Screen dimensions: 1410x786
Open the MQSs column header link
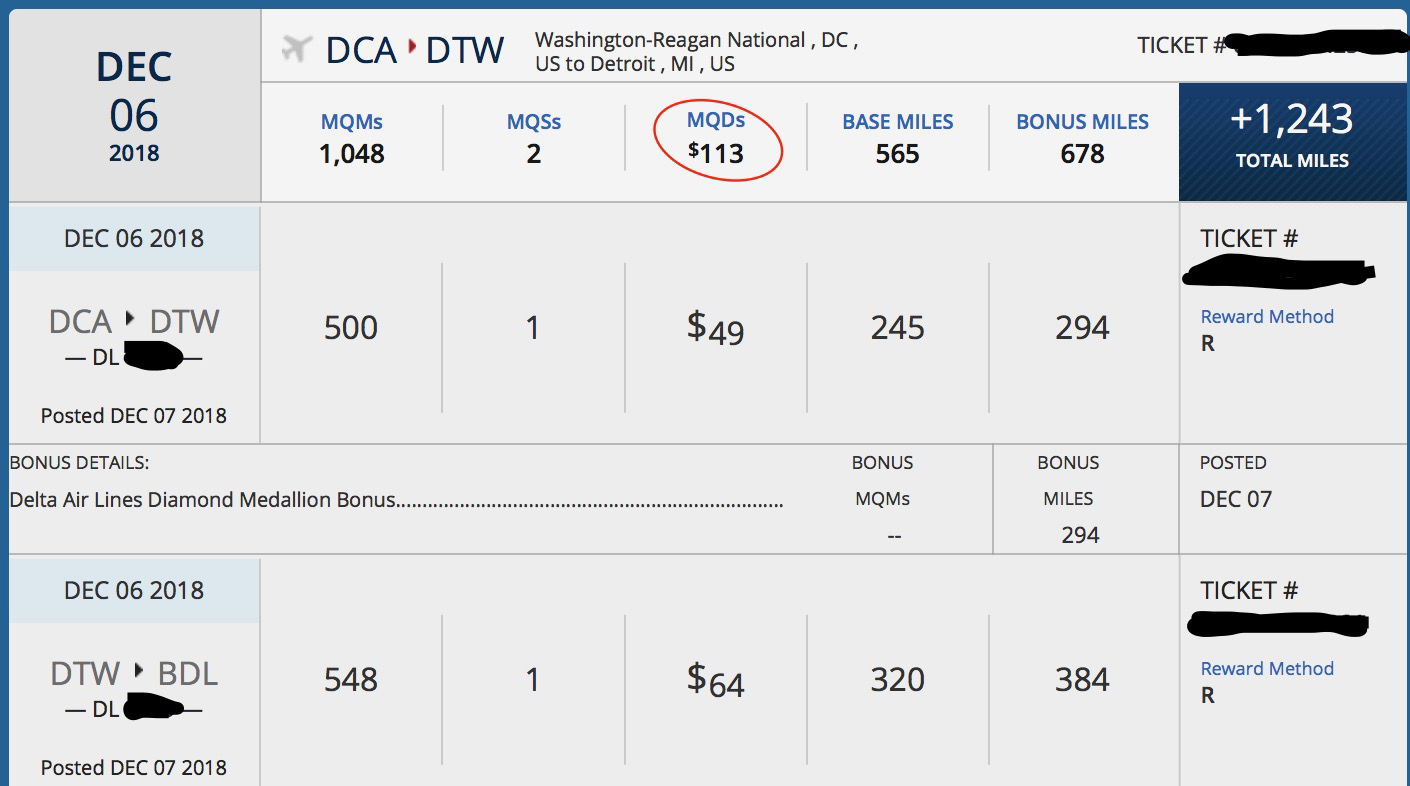click(x=534, y=122)
